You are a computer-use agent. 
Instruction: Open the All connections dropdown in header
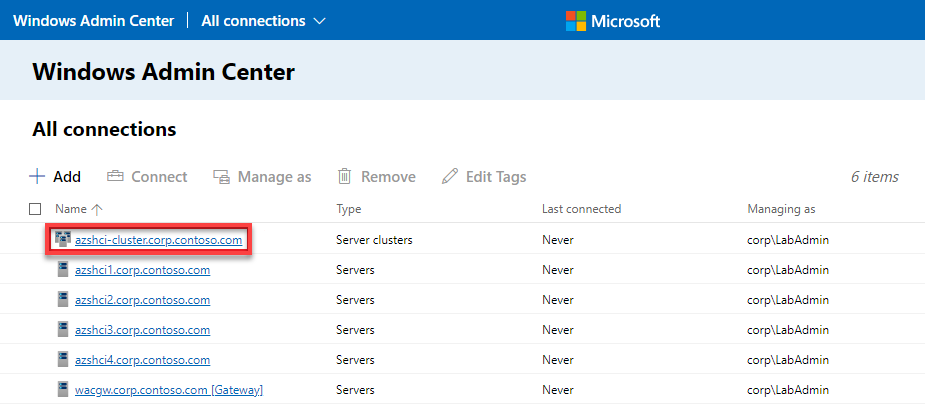(x=263, y=21)
